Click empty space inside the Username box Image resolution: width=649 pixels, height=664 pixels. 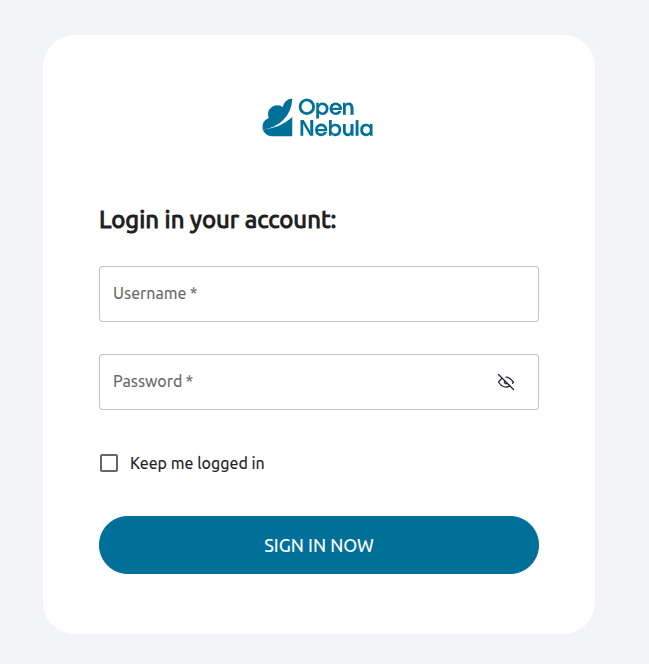400,294
